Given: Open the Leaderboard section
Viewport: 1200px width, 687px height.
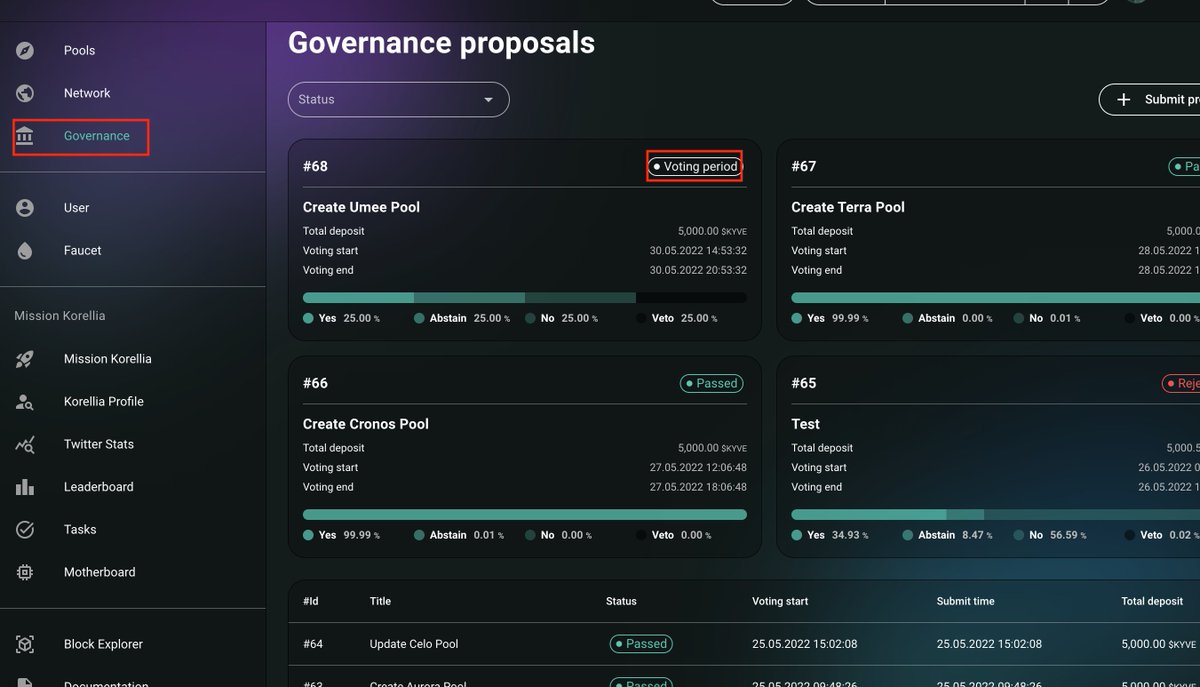Looking at the screenshot, I should click(98, 487).
